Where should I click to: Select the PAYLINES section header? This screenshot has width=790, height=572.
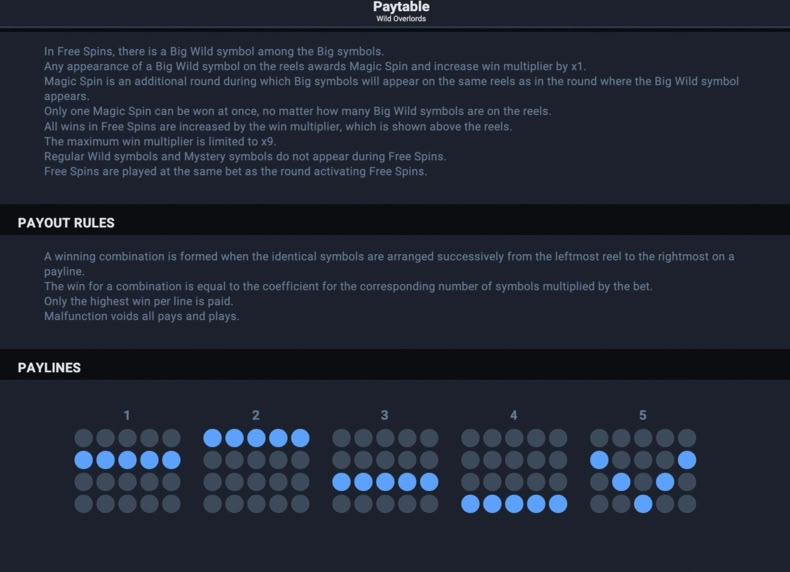point(49,367)
